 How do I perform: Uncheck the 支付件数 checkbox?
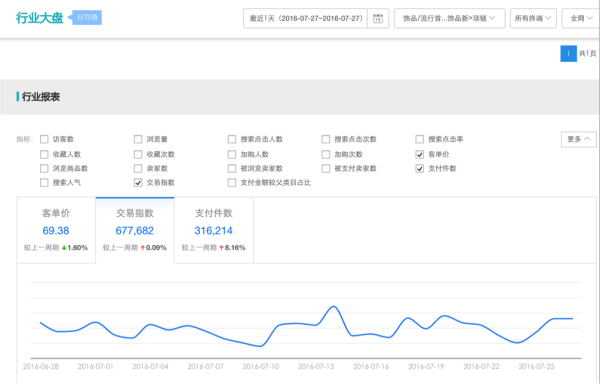coord(420,169)
